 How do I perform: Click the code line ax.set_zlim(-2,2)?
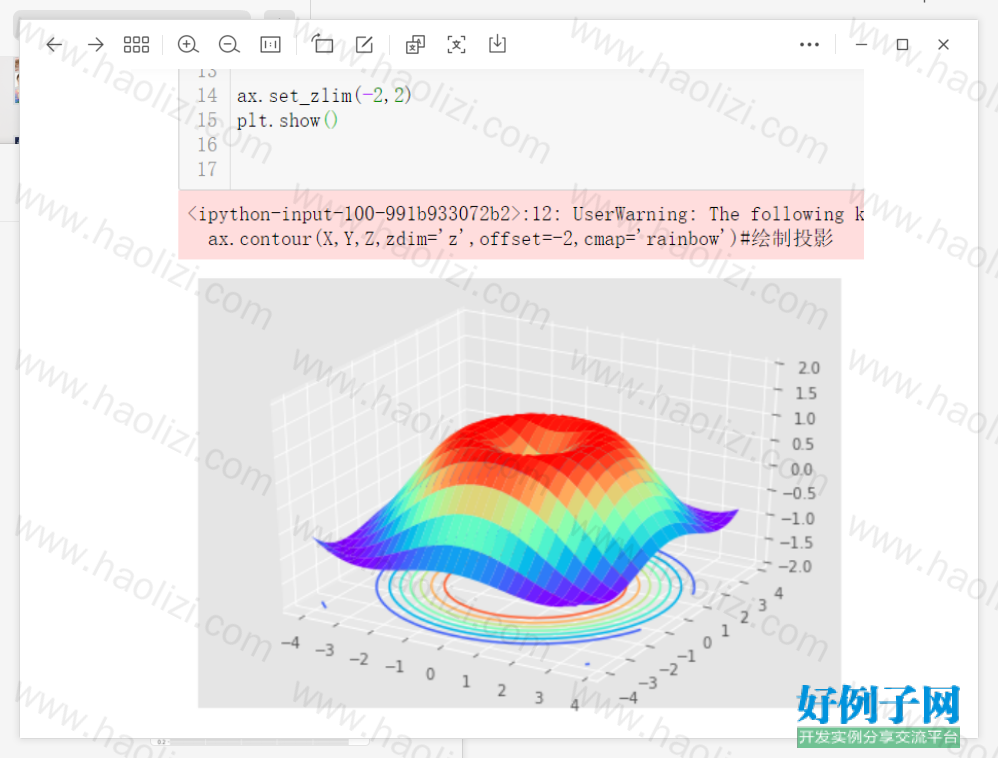tap(324, 95)
